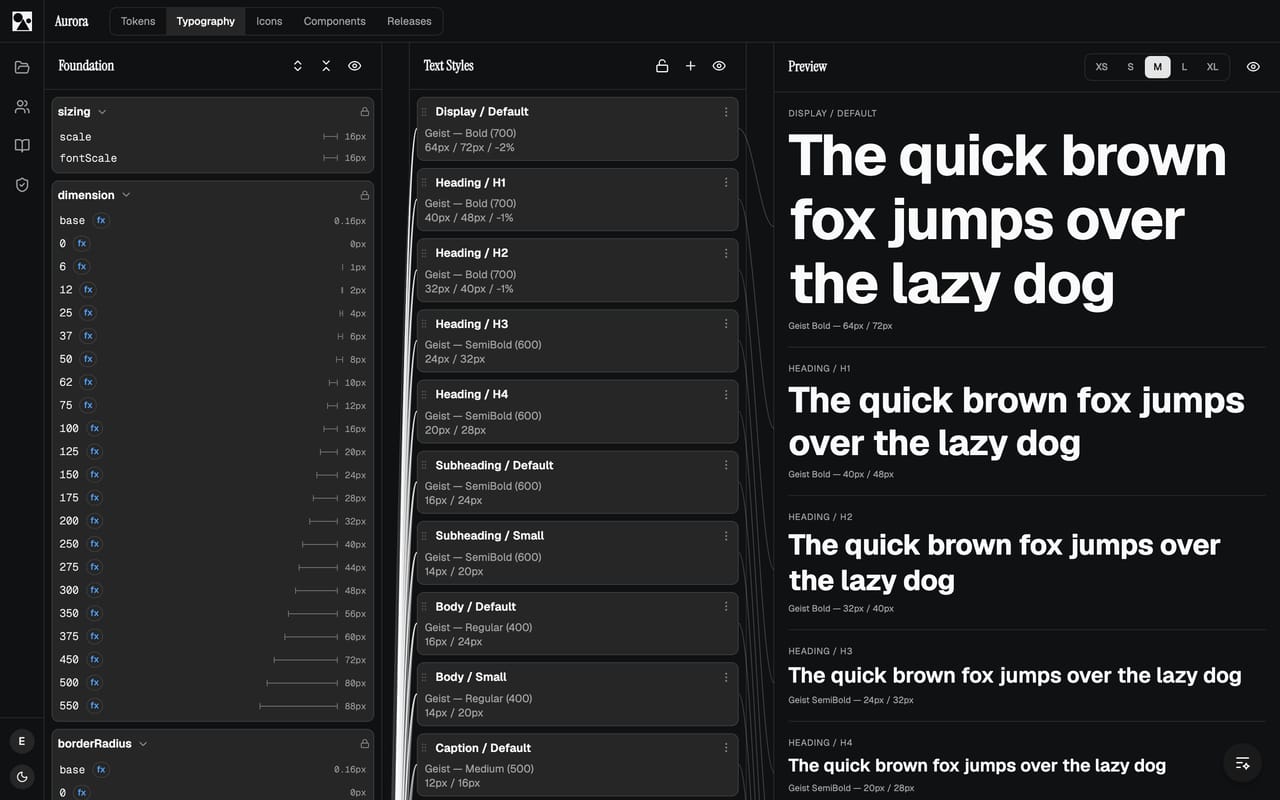Click the fx badge on dimension token 250

point(95,544)
